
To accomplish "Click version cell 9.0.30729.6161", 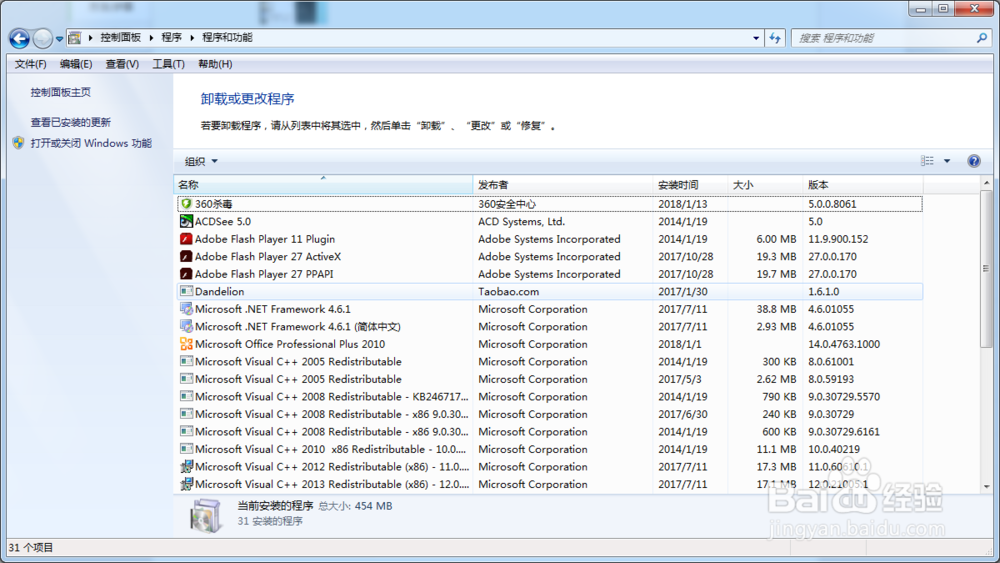I will click(844, 432).
